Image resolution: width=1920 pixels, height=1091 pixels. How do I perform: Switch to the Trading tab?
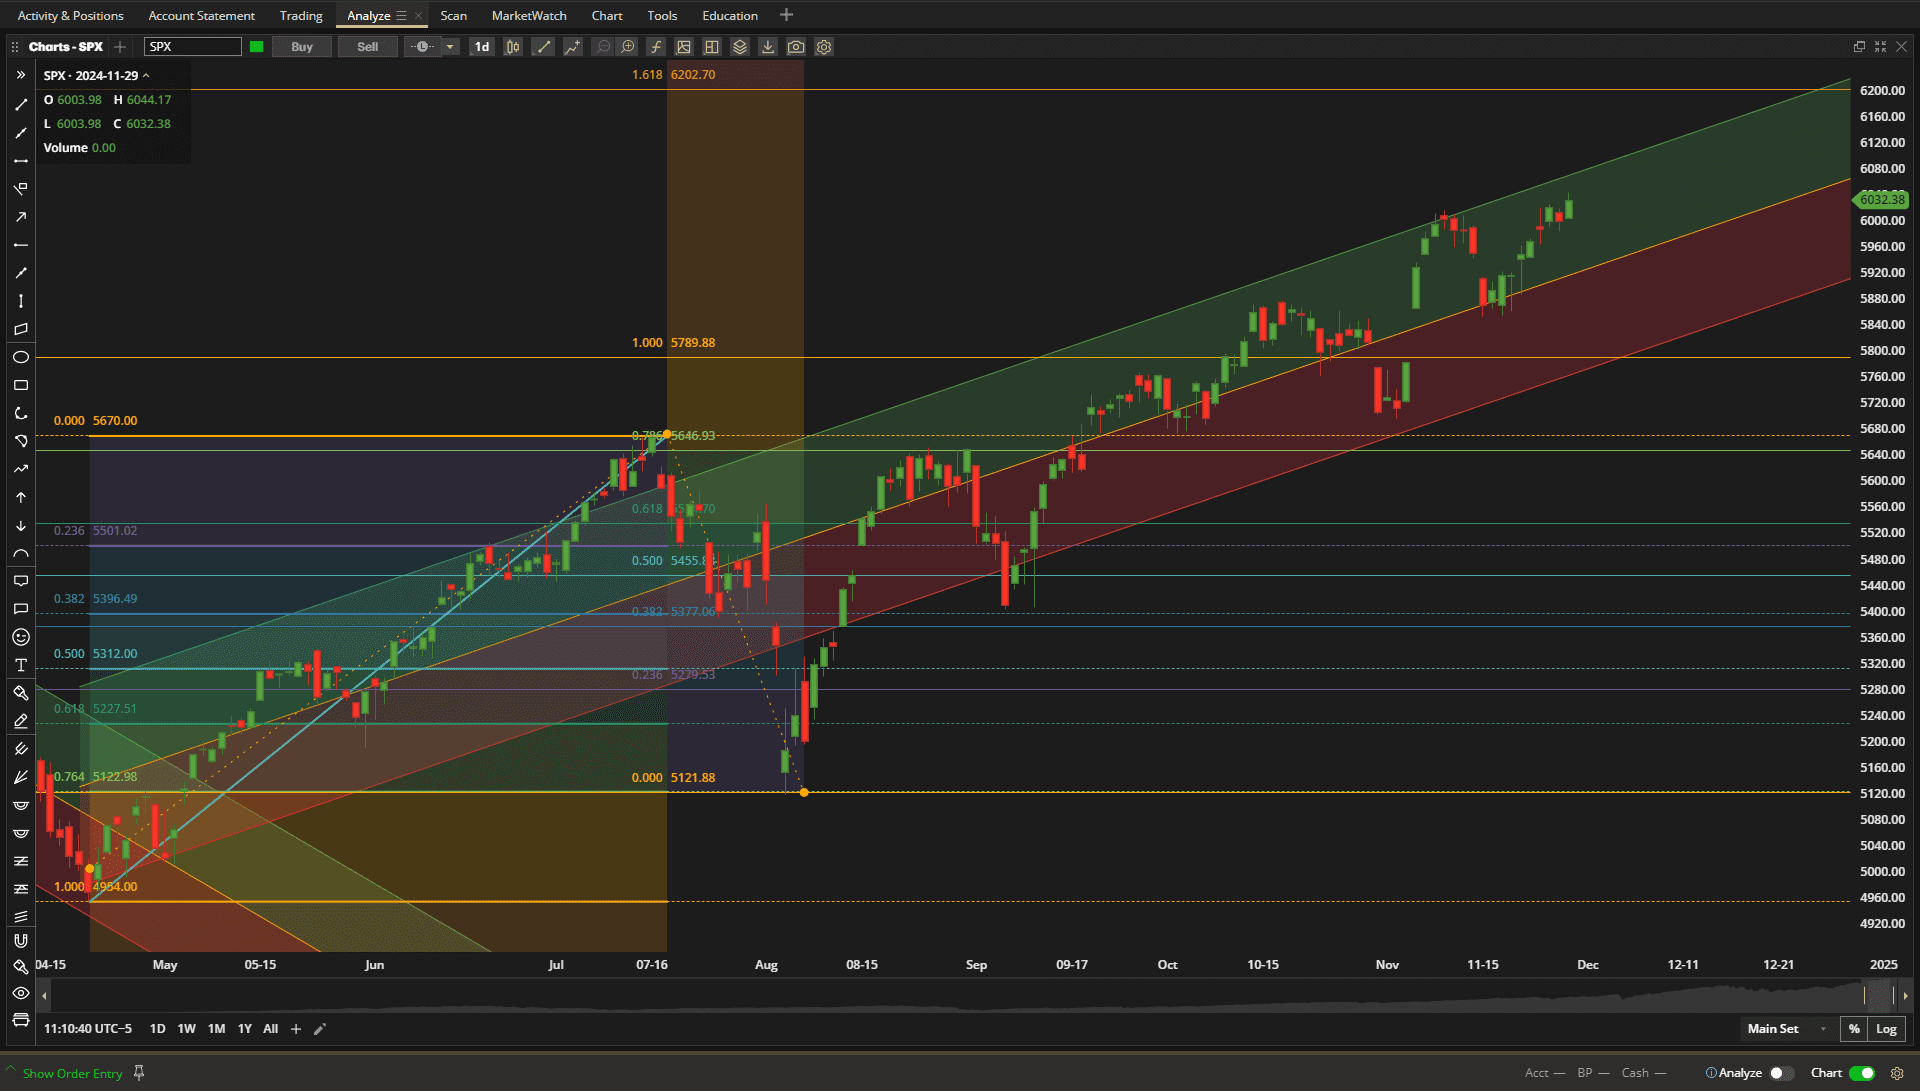click(x=301, y=16)
